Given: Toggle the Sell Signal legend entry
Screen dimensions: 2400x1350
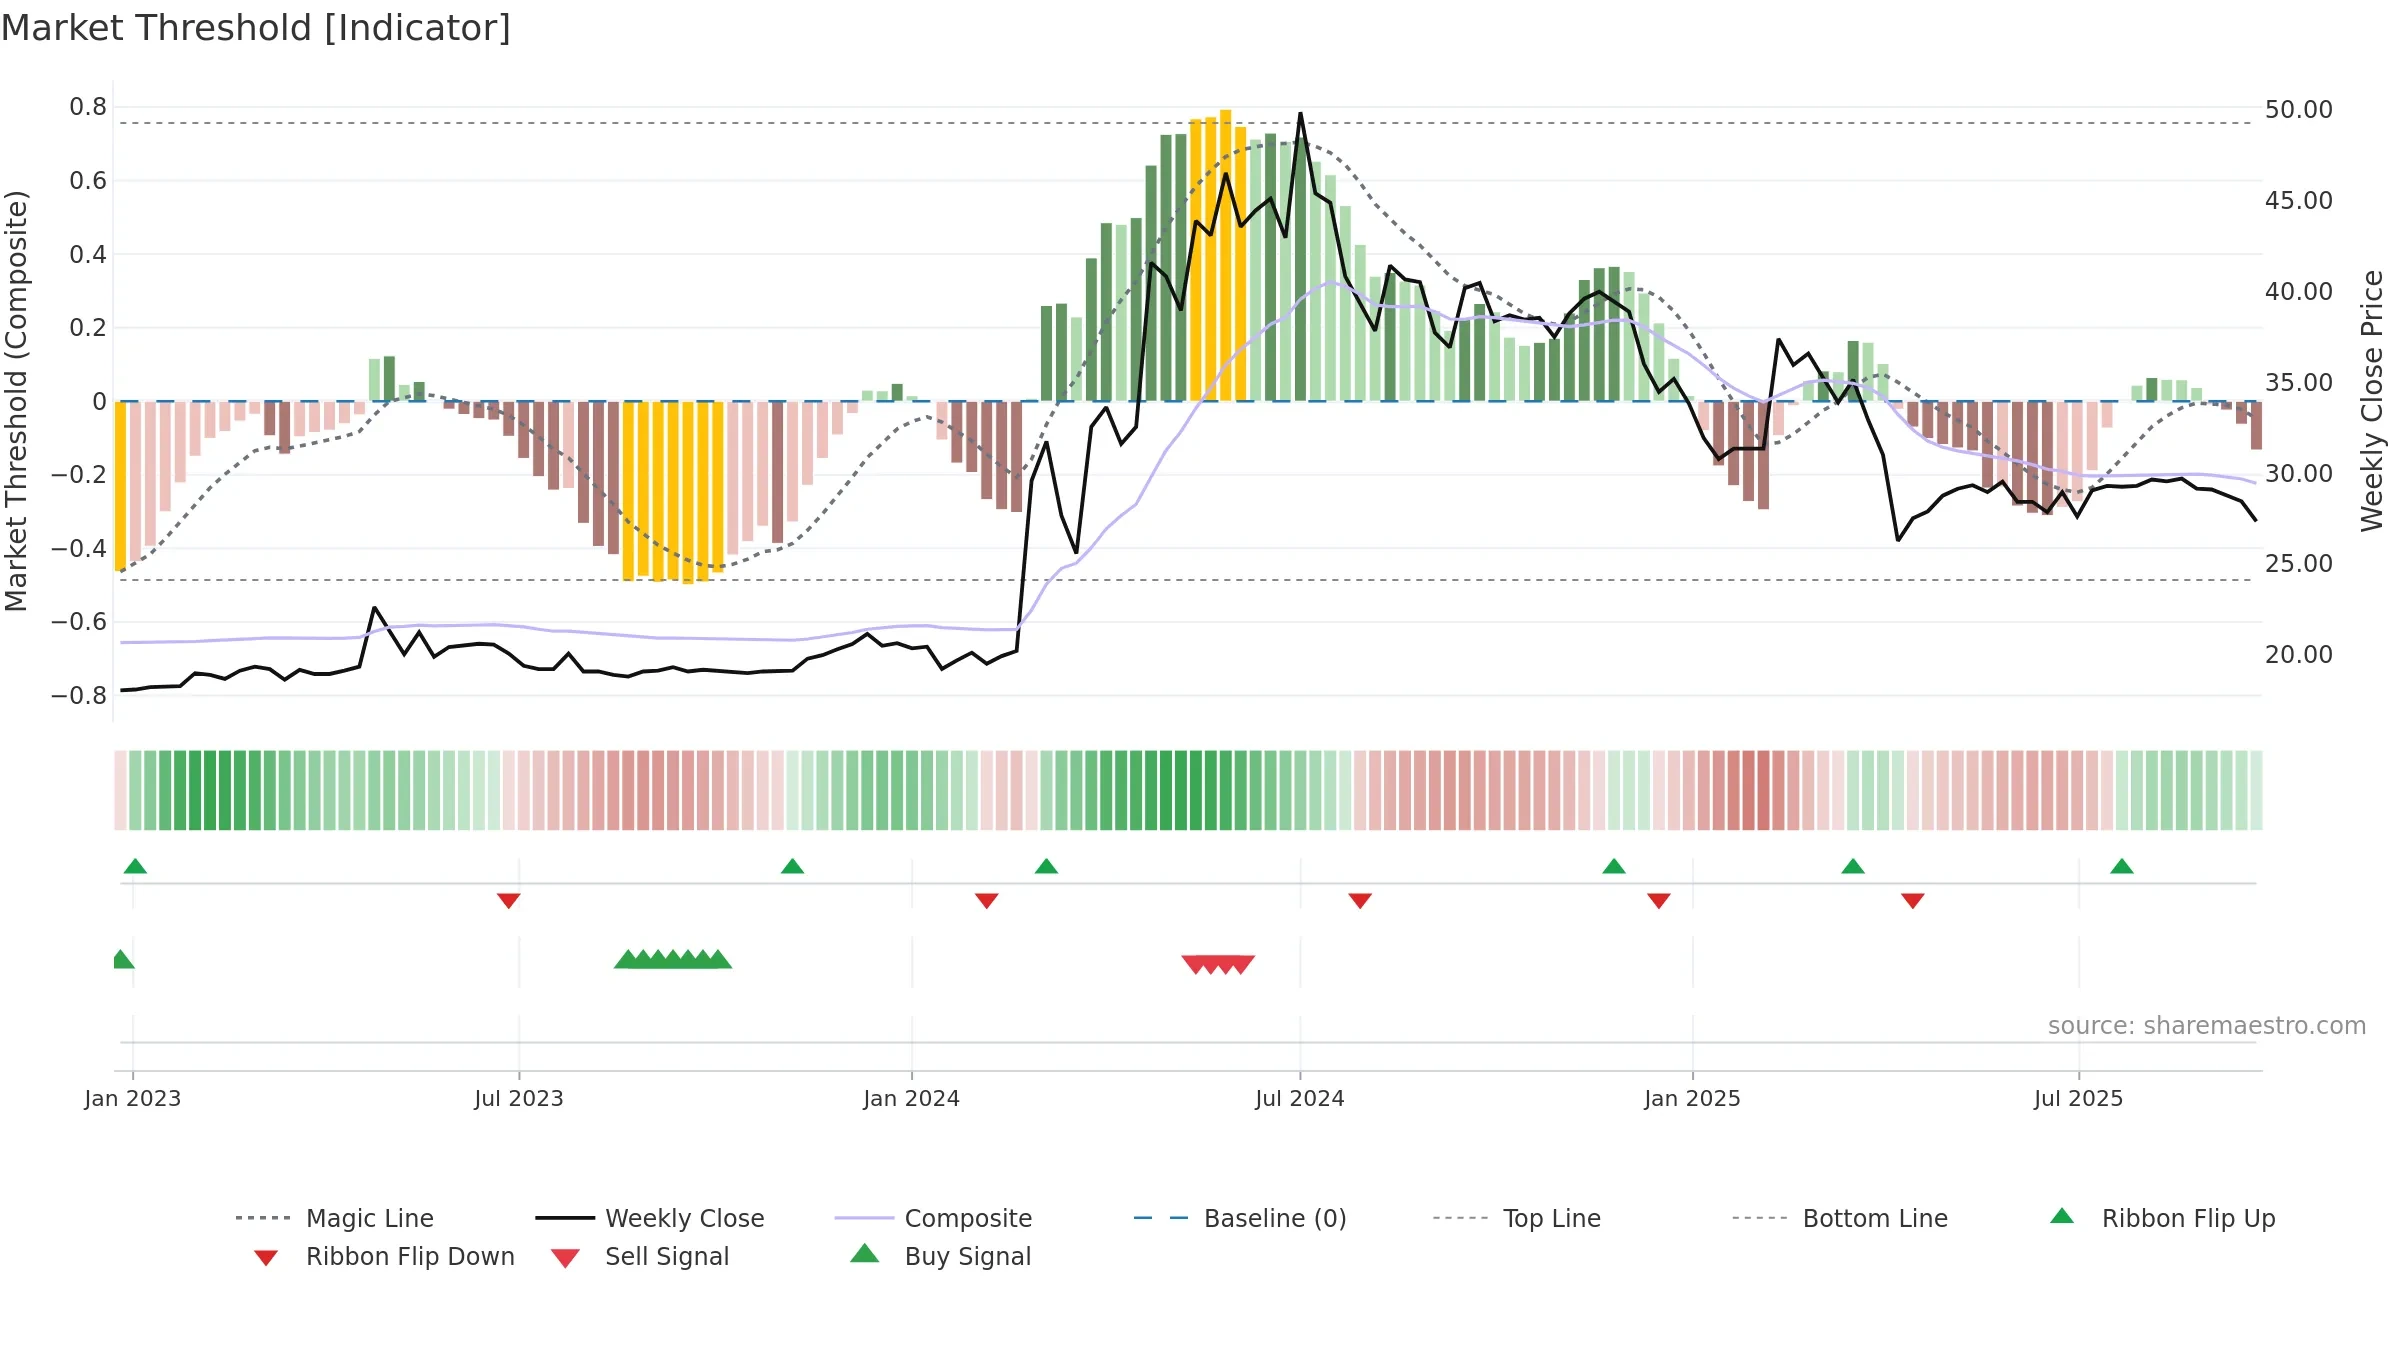Looking at the screenshot, I should coord(640,1256).
